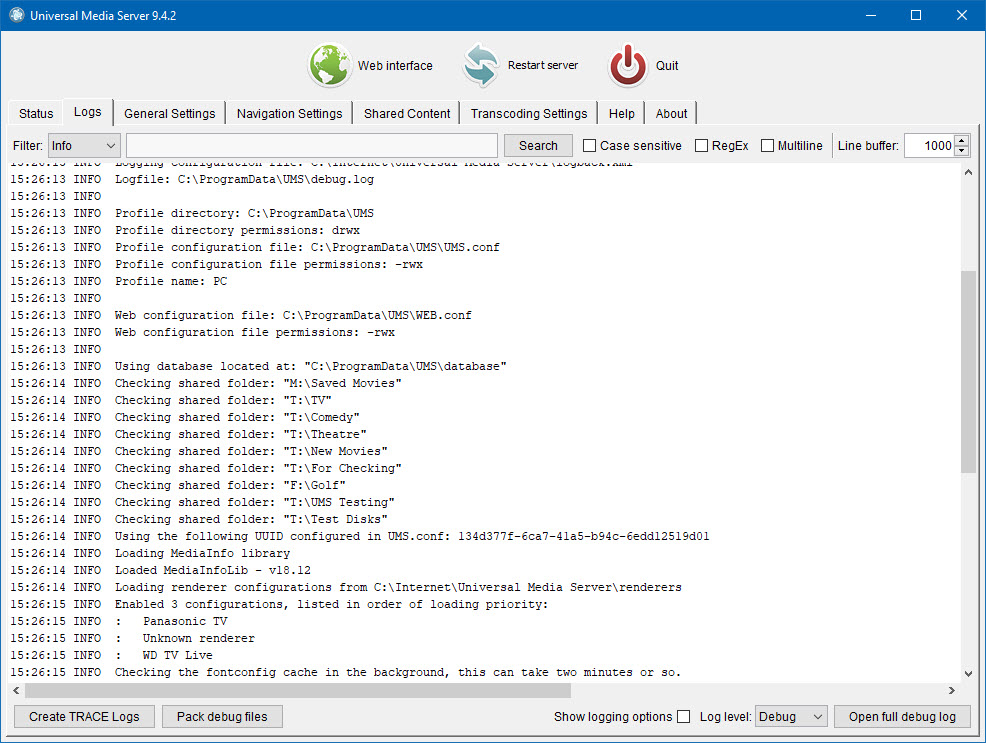Open the Filter level dropdown set to Info
This screenshot has height=743, width=986.
pyautogui.click(x=84, y=146)
